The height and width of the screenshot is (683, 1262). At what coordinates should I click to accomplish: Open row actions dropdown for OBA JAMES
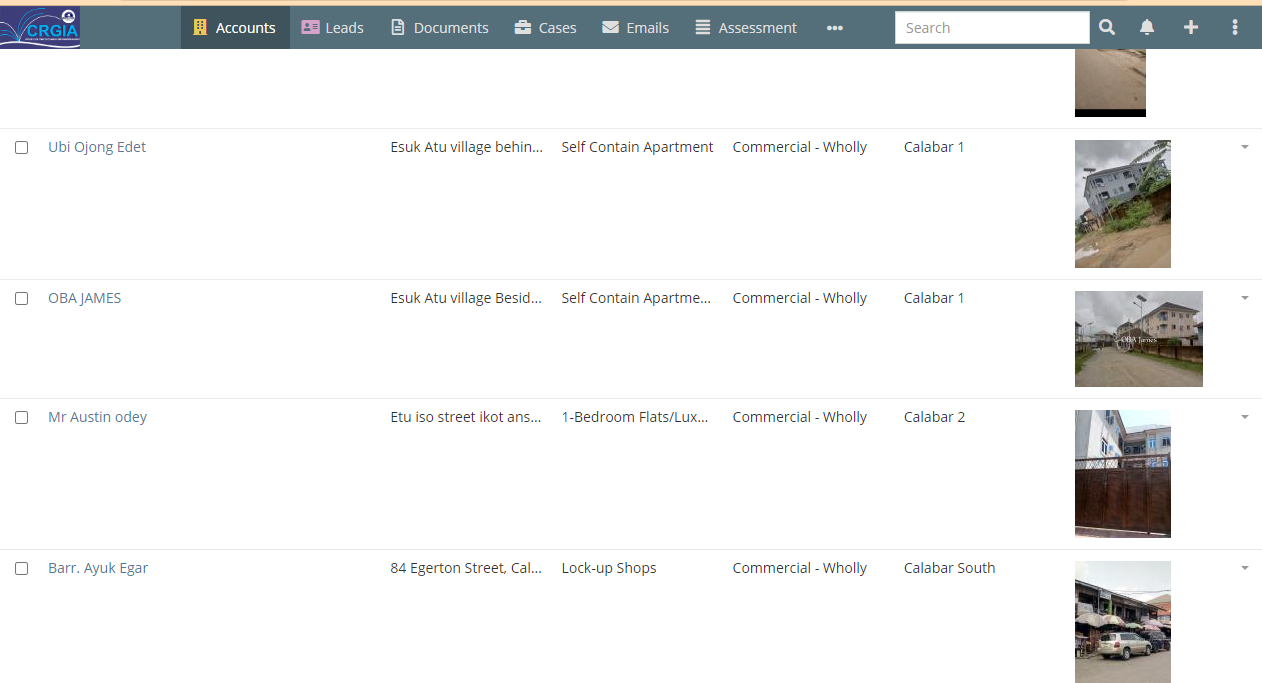(1244, 298)
